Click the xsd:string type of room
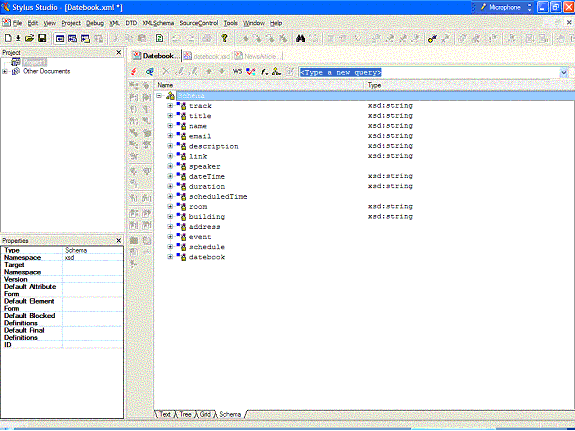This screenshot has height=431, width=575. pyautogui.click(x=390, y=206)
